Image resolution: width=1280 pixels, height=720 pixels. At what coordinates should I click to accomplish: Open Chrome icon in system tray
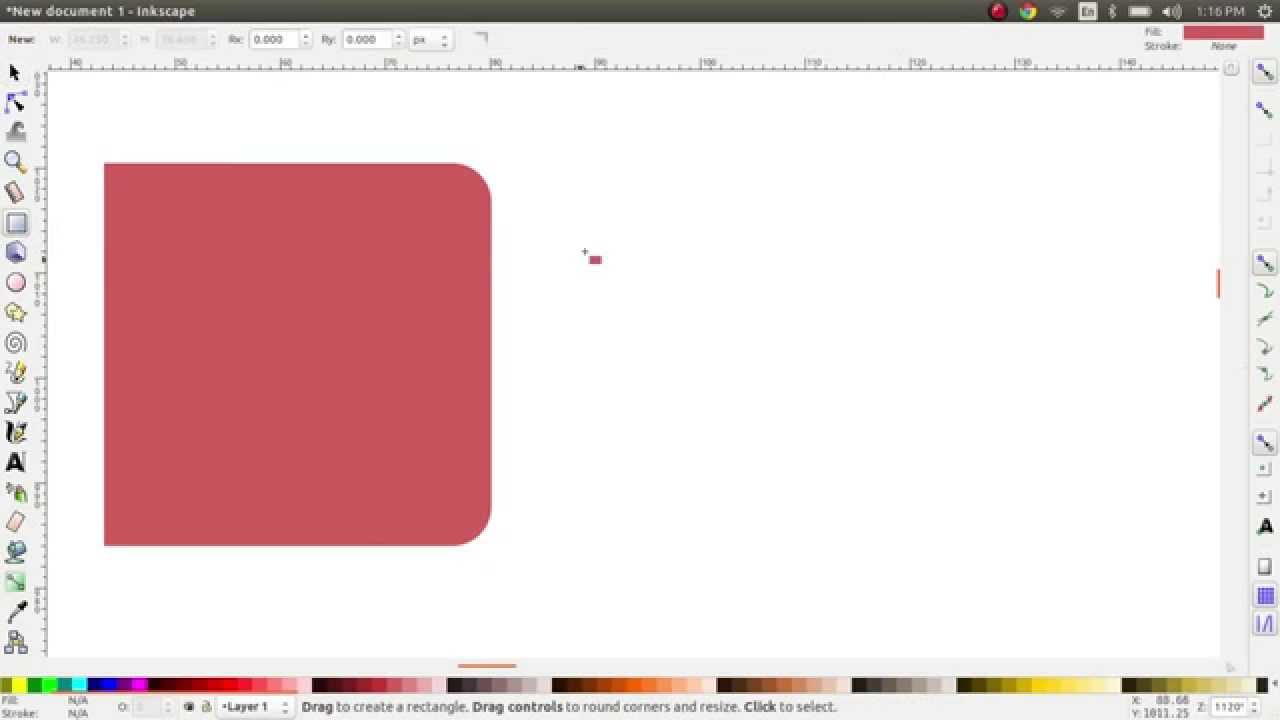(x=1028, y=11)
